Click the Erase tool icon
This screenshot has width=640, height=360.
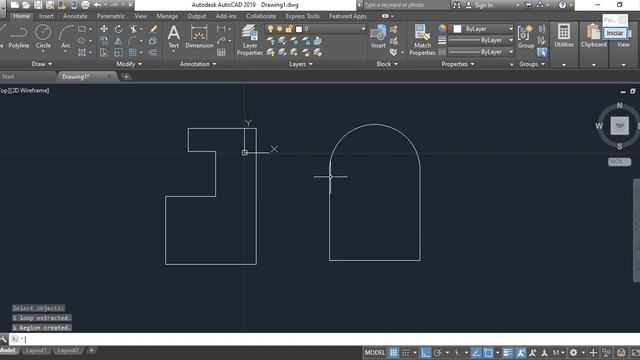pyautogui.click(x=153, y=29)
